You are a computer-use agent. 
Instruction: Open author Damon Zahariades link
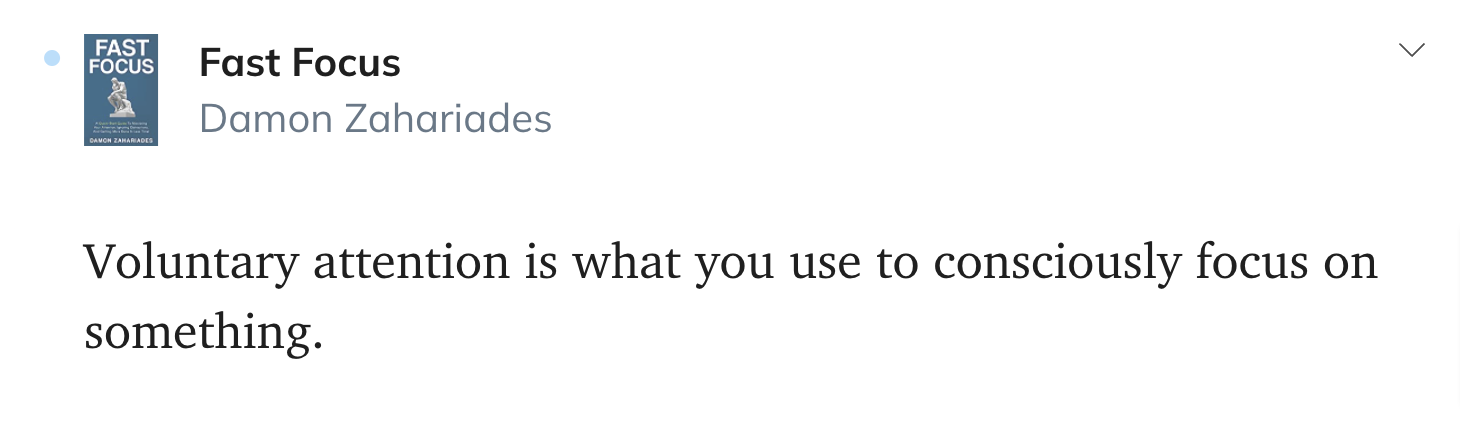(x=375, y=119)
